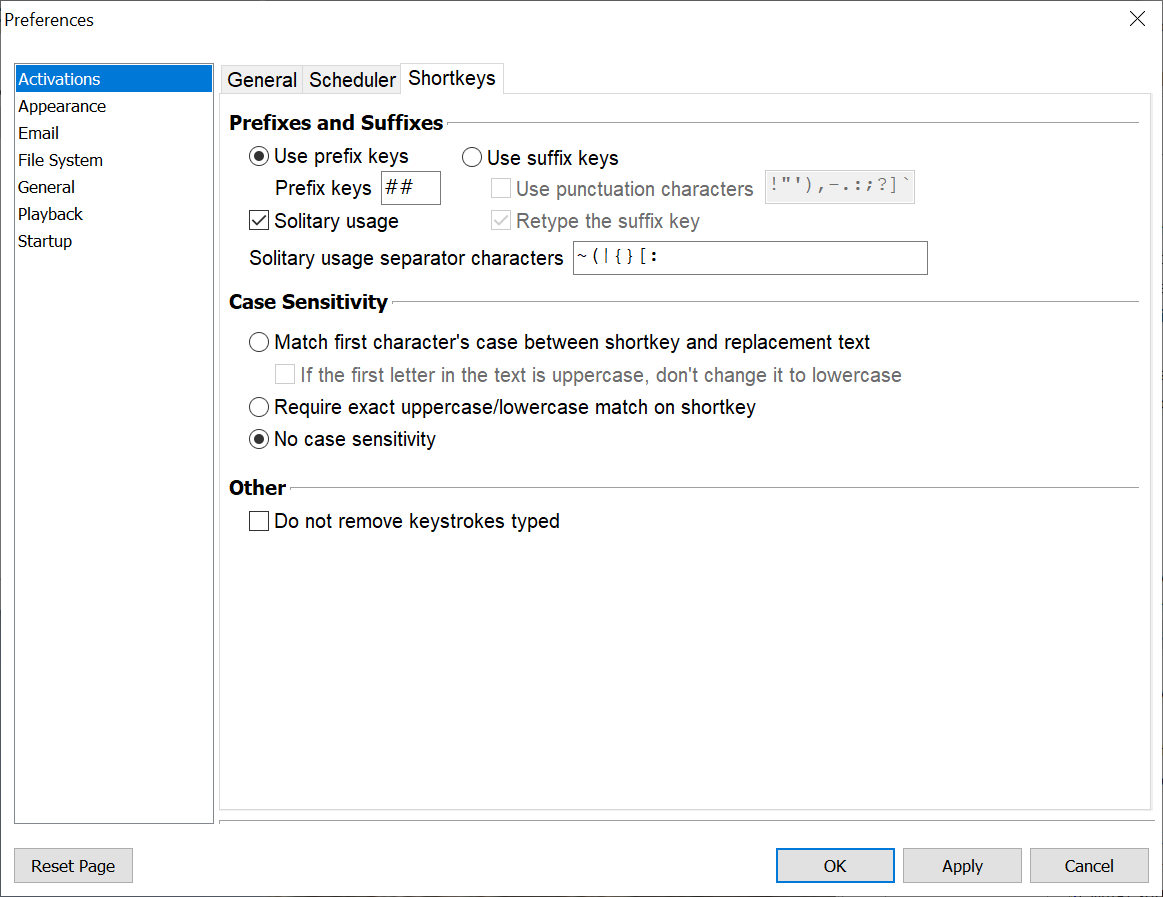Select No case sensitivity option
The height and width of the screenshot is (897, 1163).
click(x=259, y=439)
